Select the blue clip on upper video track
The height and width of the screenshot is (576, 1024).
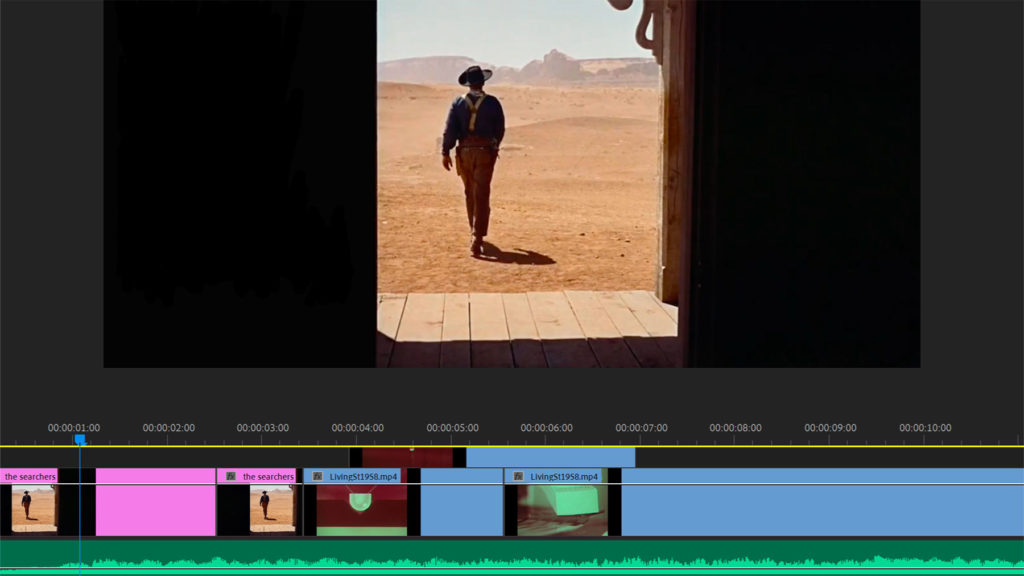[550, 457]
